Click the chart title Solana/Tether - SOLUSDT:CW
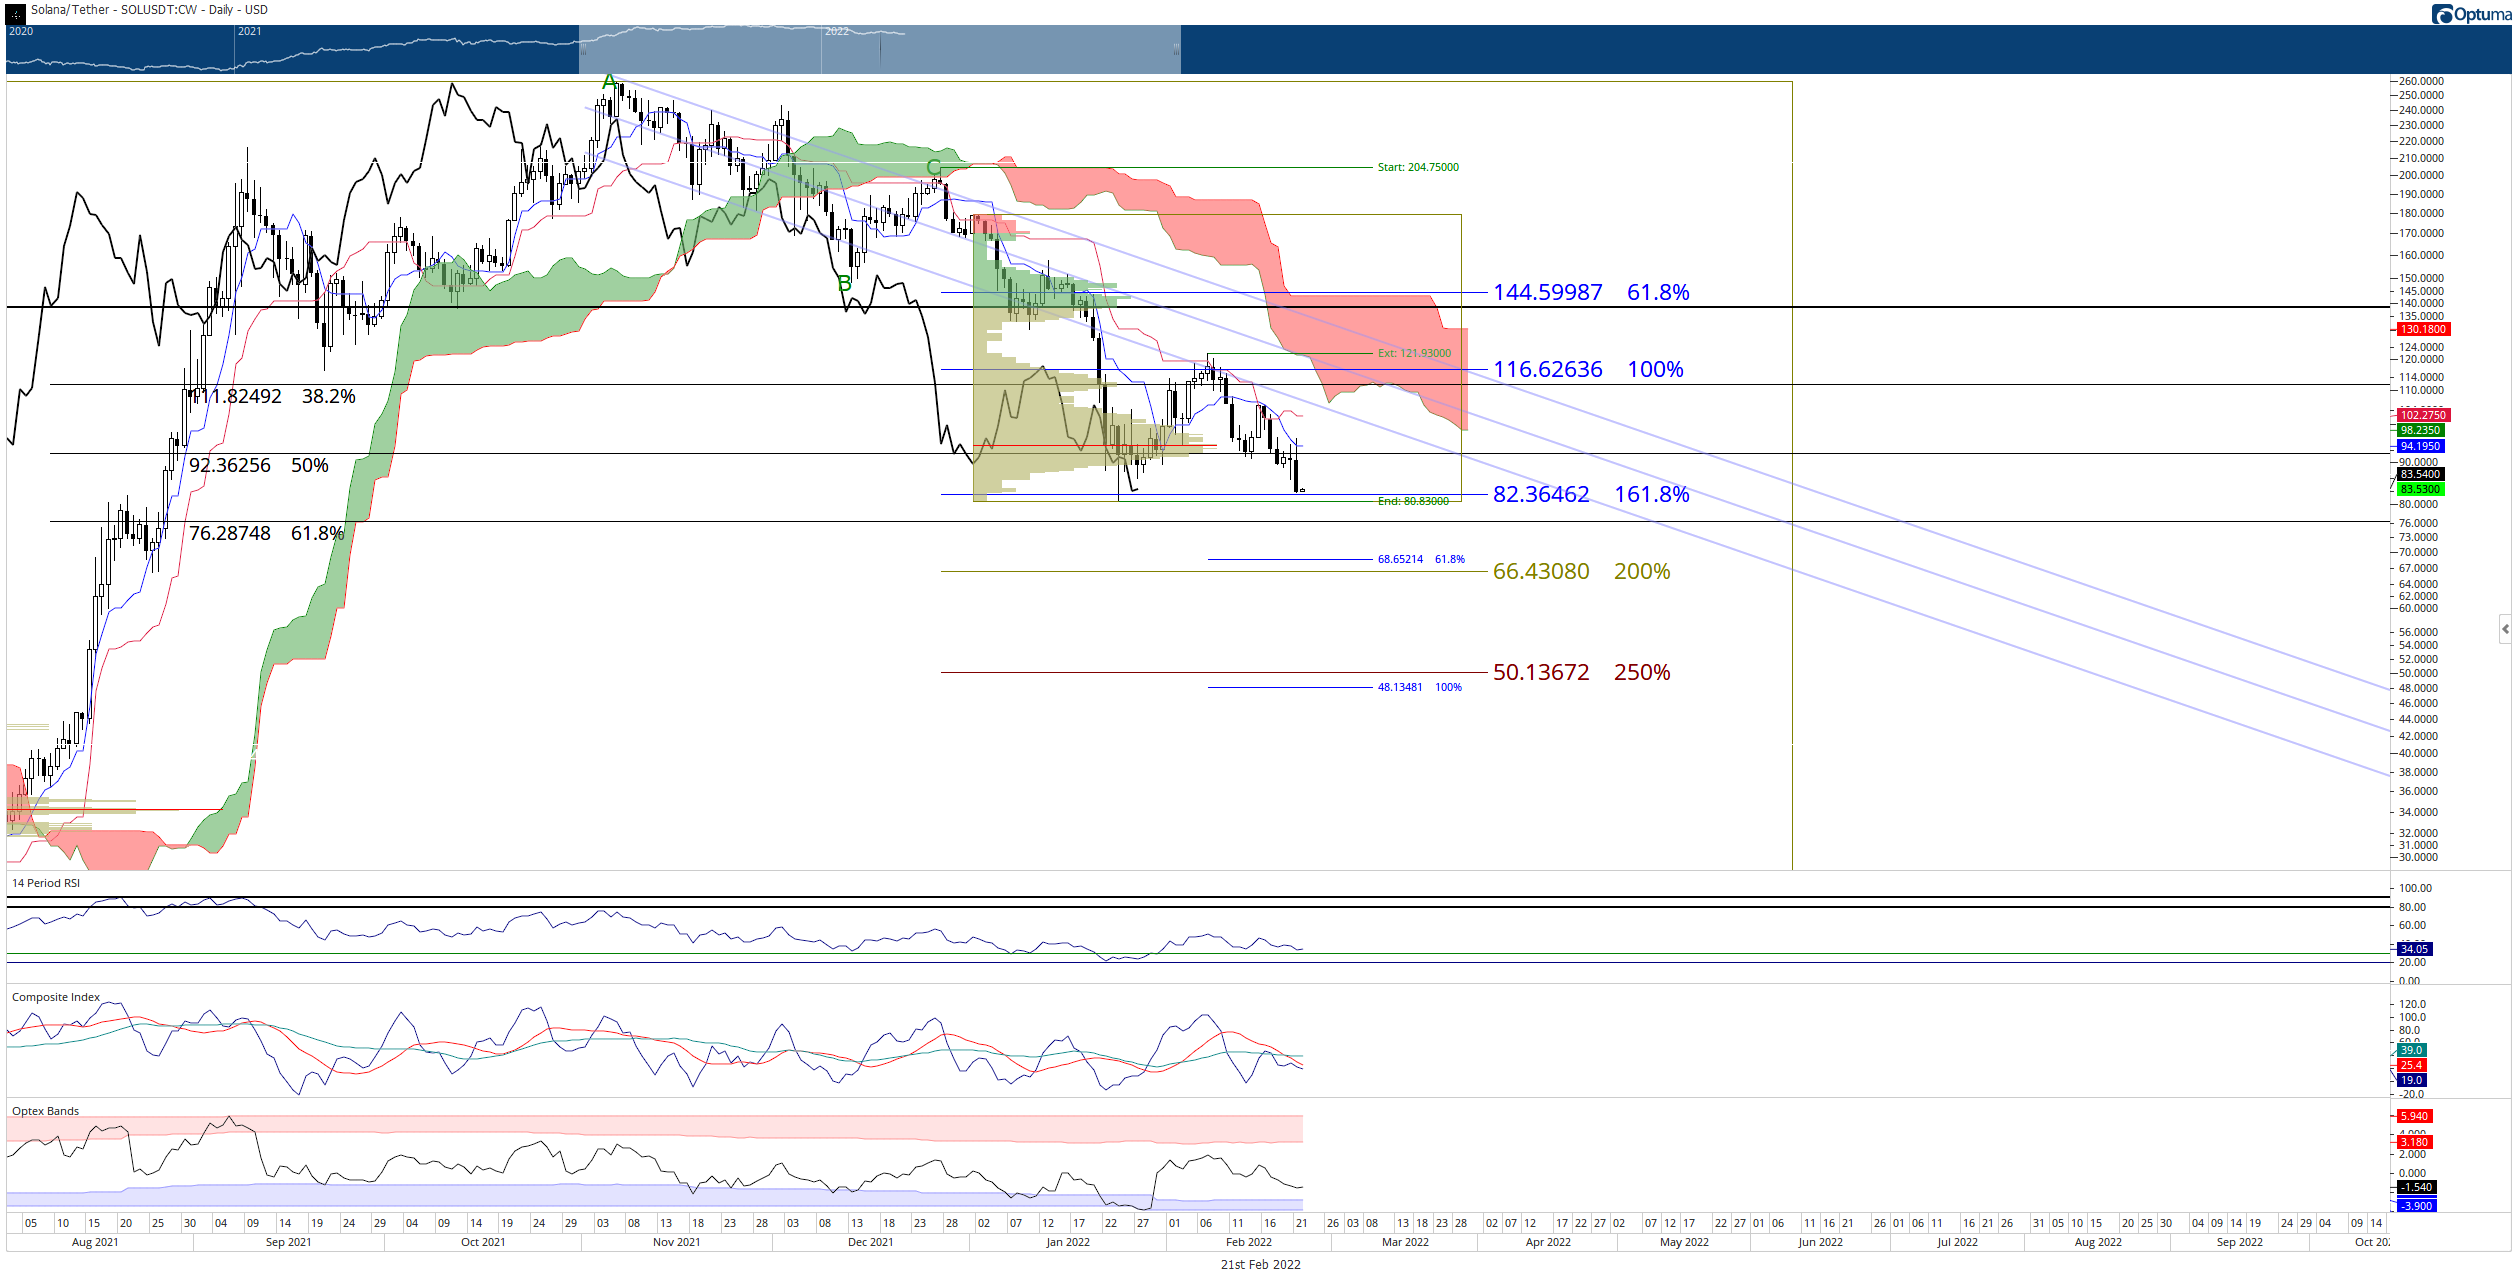The height and width of the screenshot is (1284, 2518). click(x=114, y=10)
